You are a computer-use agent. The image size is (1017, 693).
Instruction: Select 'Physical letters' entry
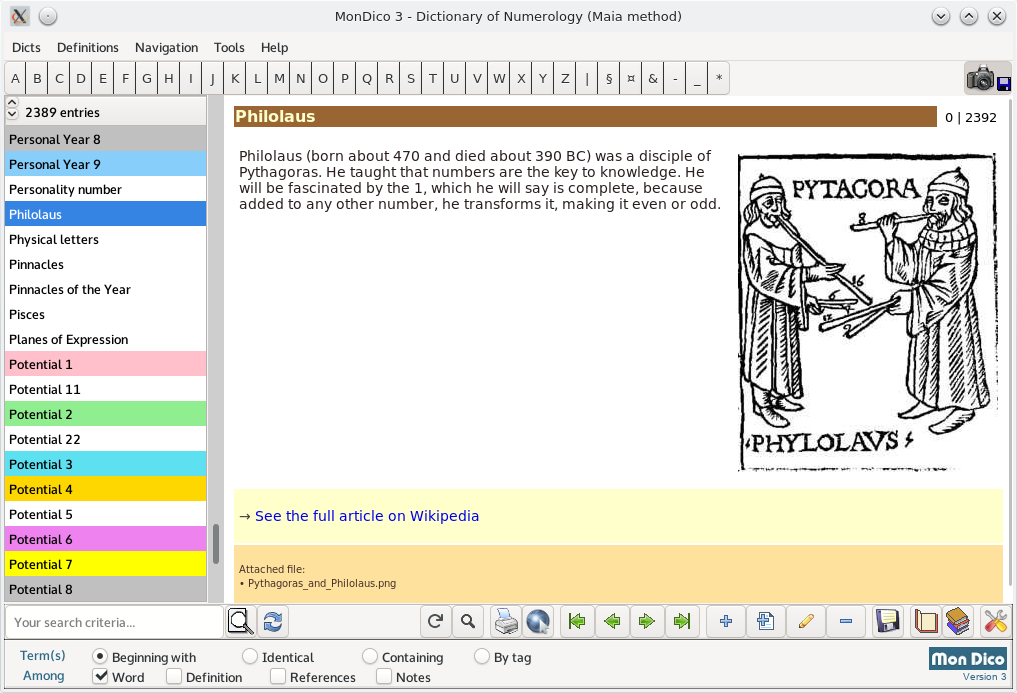coord(106,239)
